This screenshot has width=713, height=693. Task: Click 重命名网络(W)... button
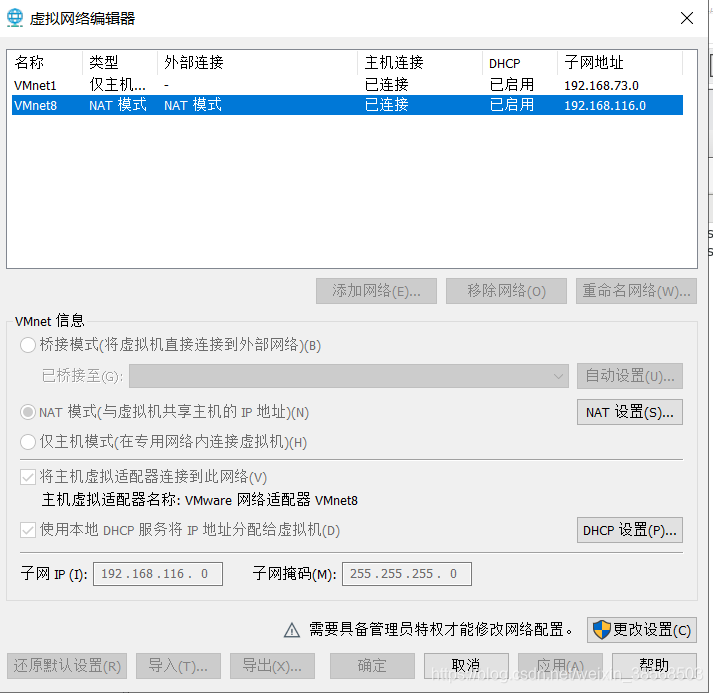click(x=636, y=291)
